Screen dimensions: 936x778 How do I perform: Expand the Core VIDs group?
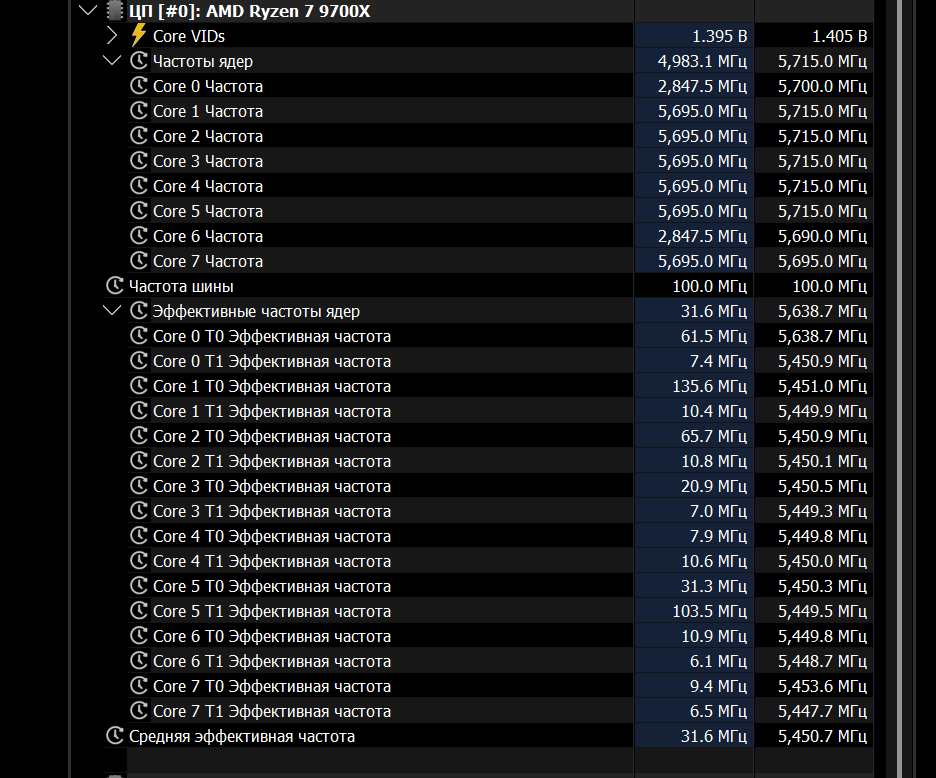tap(112, 36)
